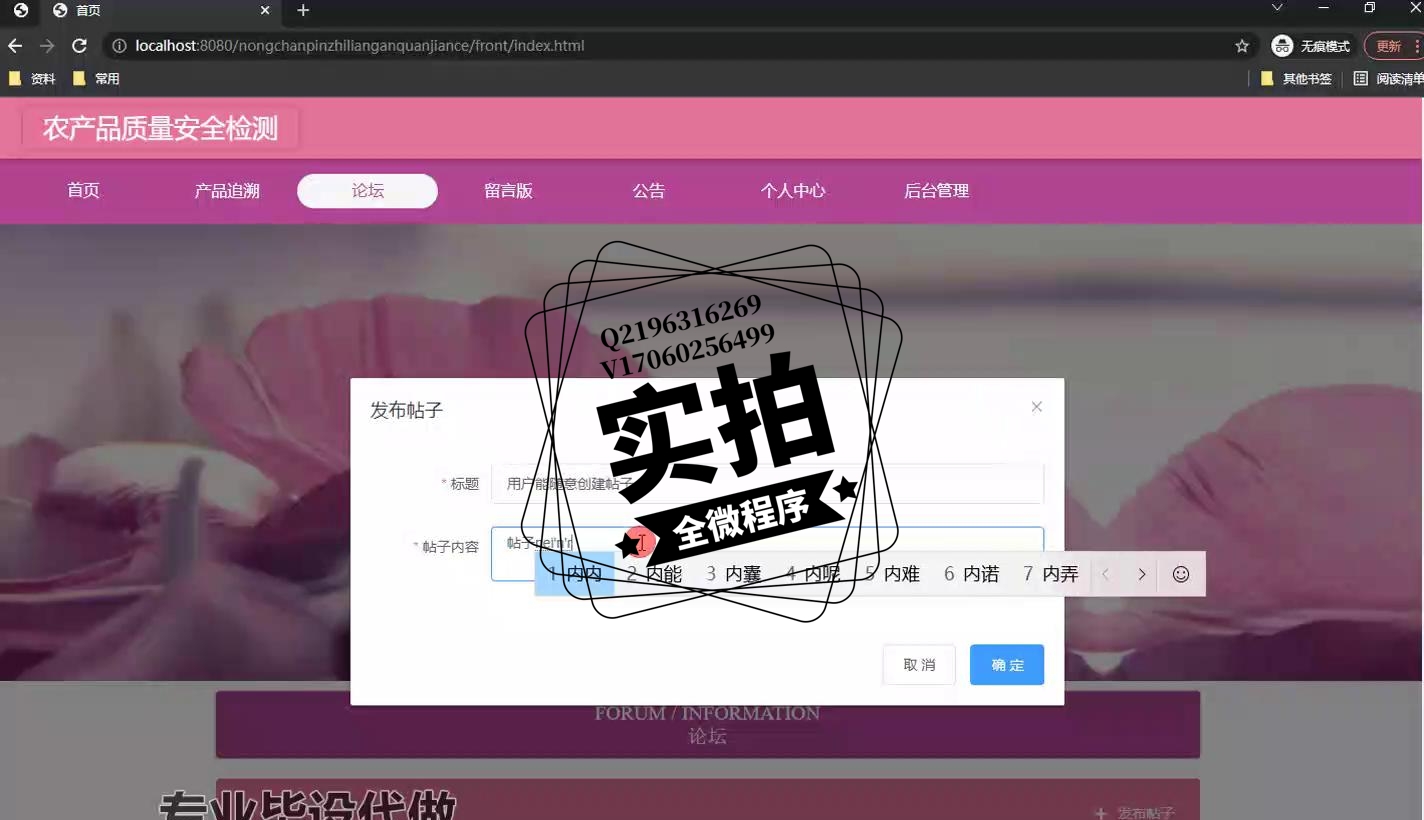This screenshot has width=1424, height=820.
Task: Choose IME candidate 2 内能
Action: 654,574
